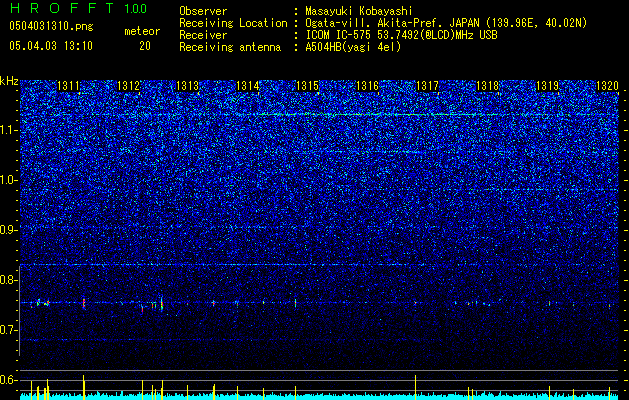This screenshot has width=629, height=400.
Task: Click time marker 1312
Action: (x=128, y=86)
